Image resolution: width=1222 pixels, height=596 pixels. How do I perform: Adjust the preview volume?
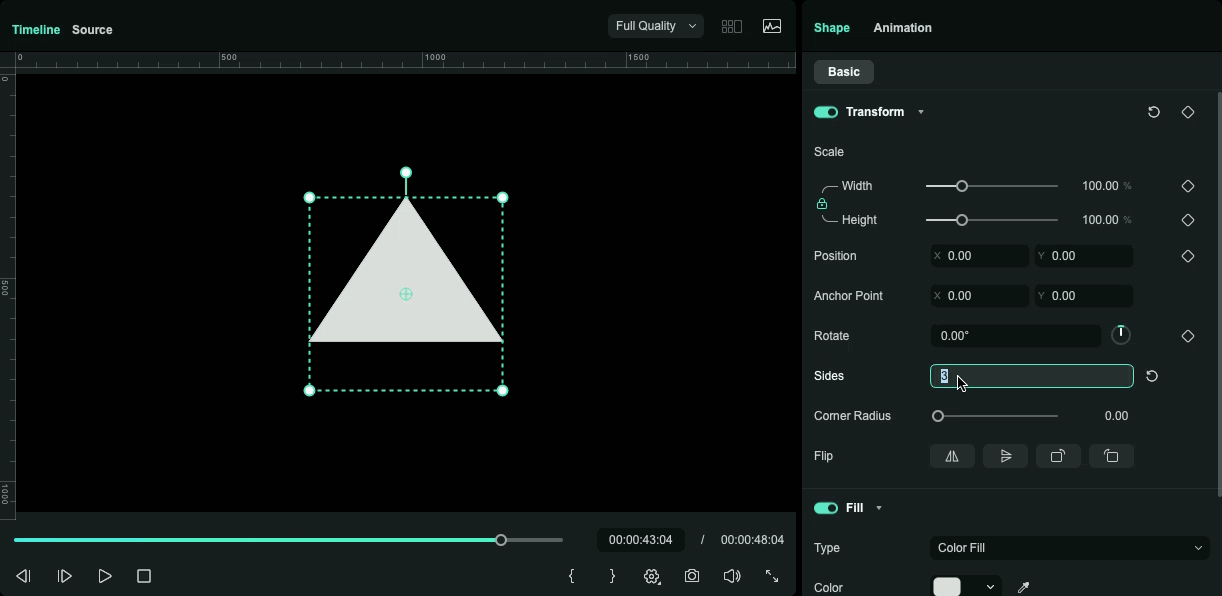(x=732, y=576)
